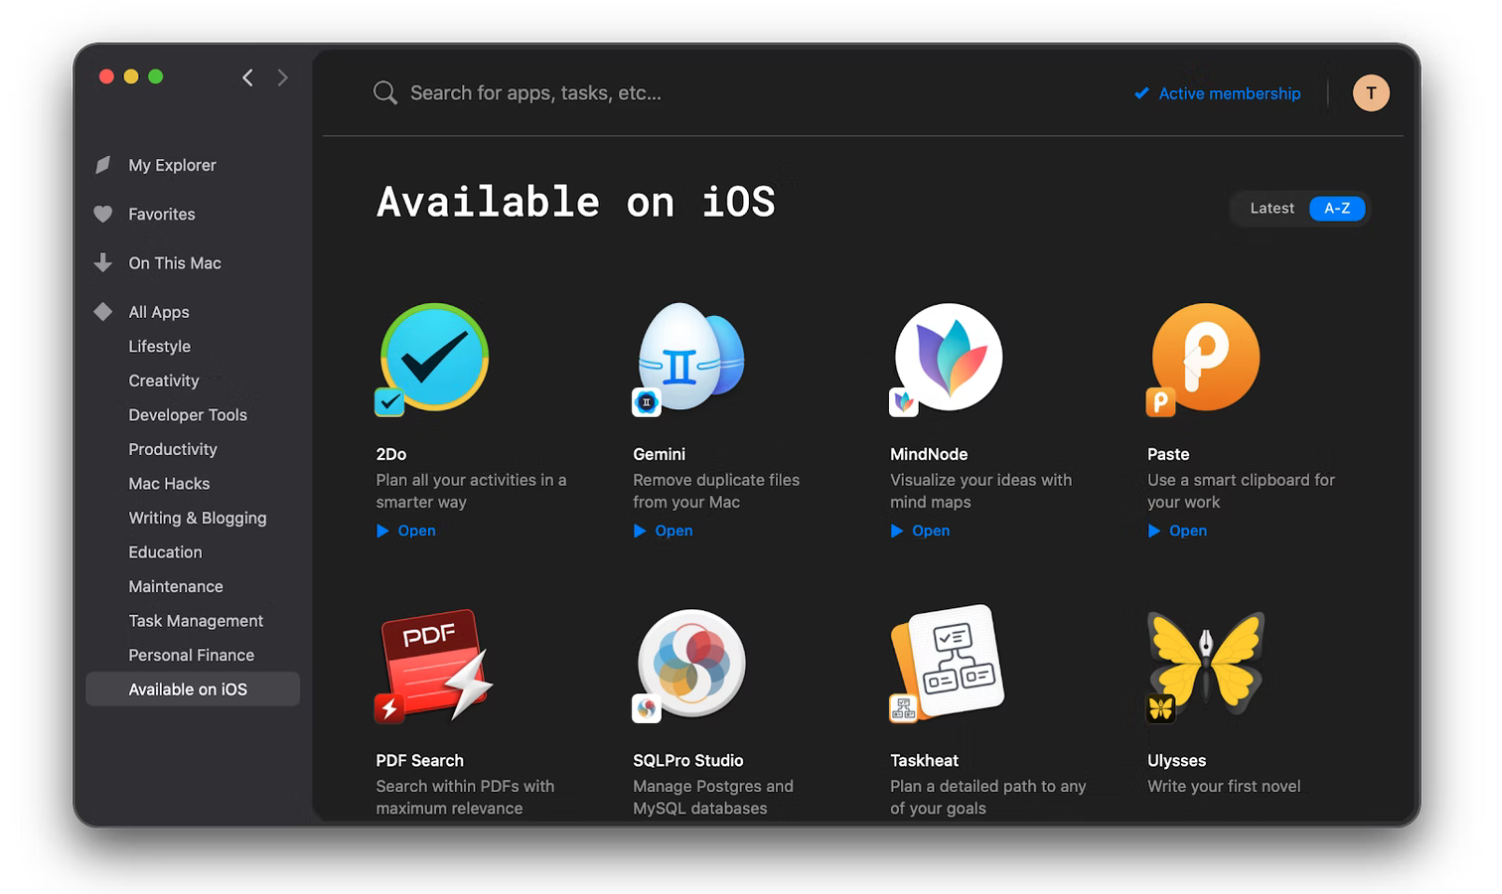This screenshot has width=1502, height=894.
Task: Click the orange Paste app icon
Action: 1205,358
